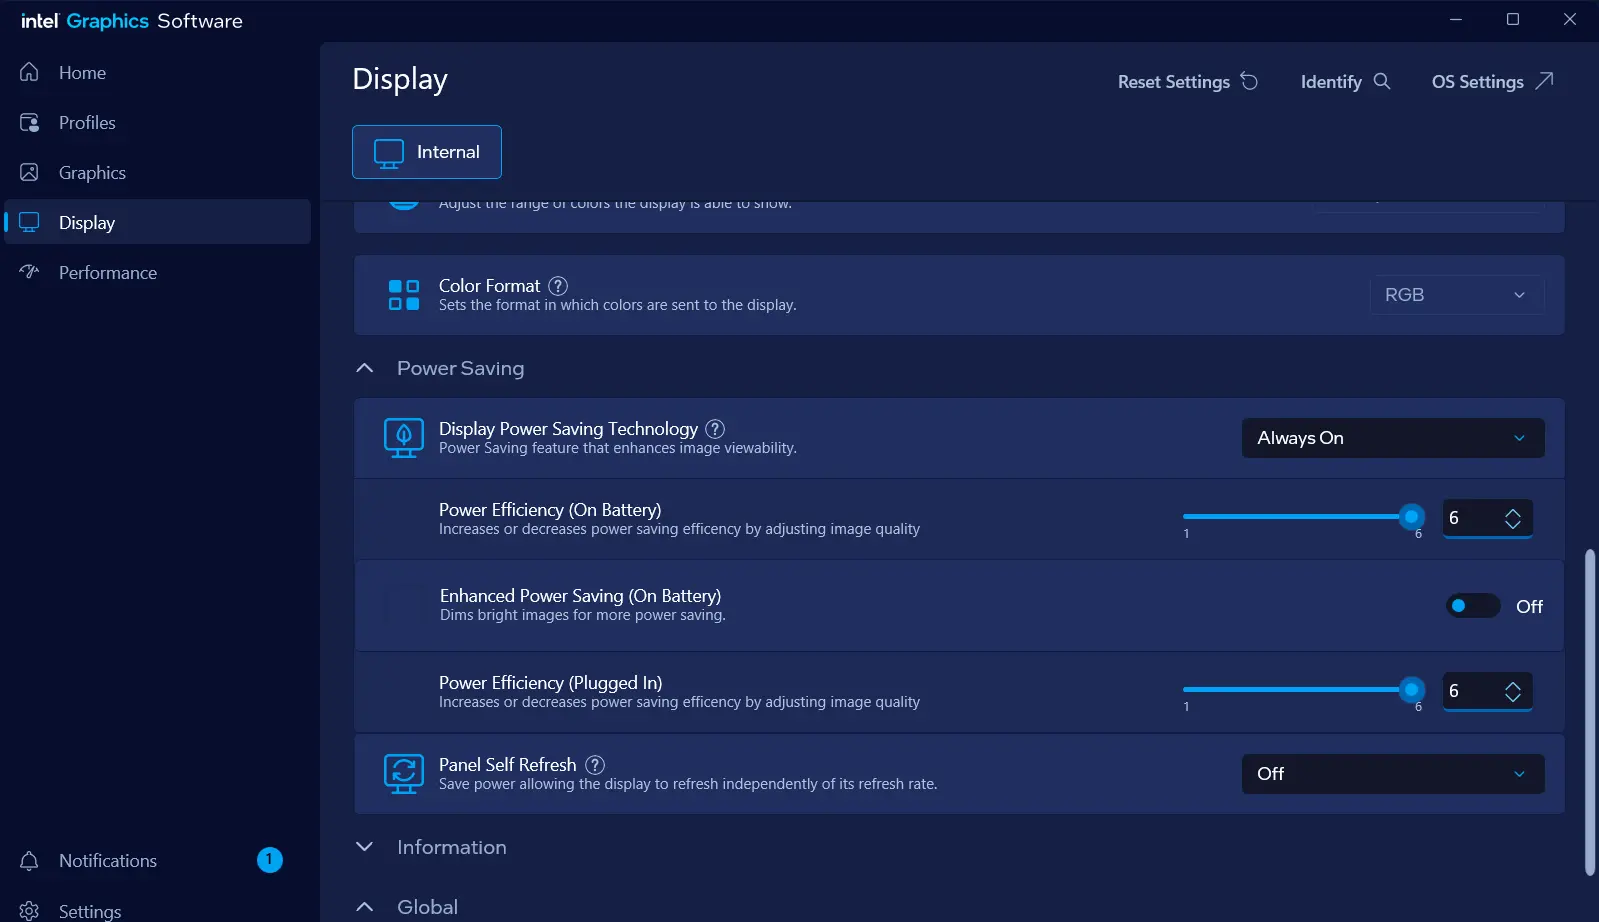The height and width of the screenshot is (922, 1599).
Task: Click the Panel Self Refresh help icon
Action: point(595,765)
